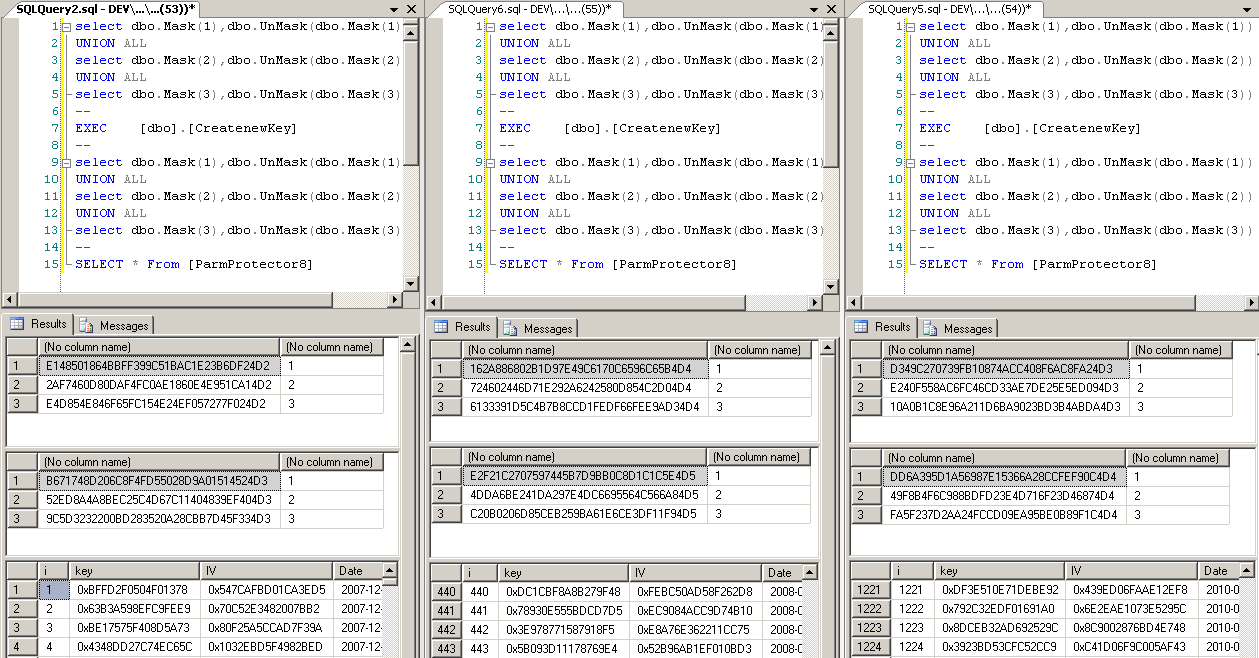Select cell DD6A395D1A56987E15366A28CCFEF90C4D4
This screenshot has width=1259, height=658.
pyautogui.click(x=1006, y=477)
